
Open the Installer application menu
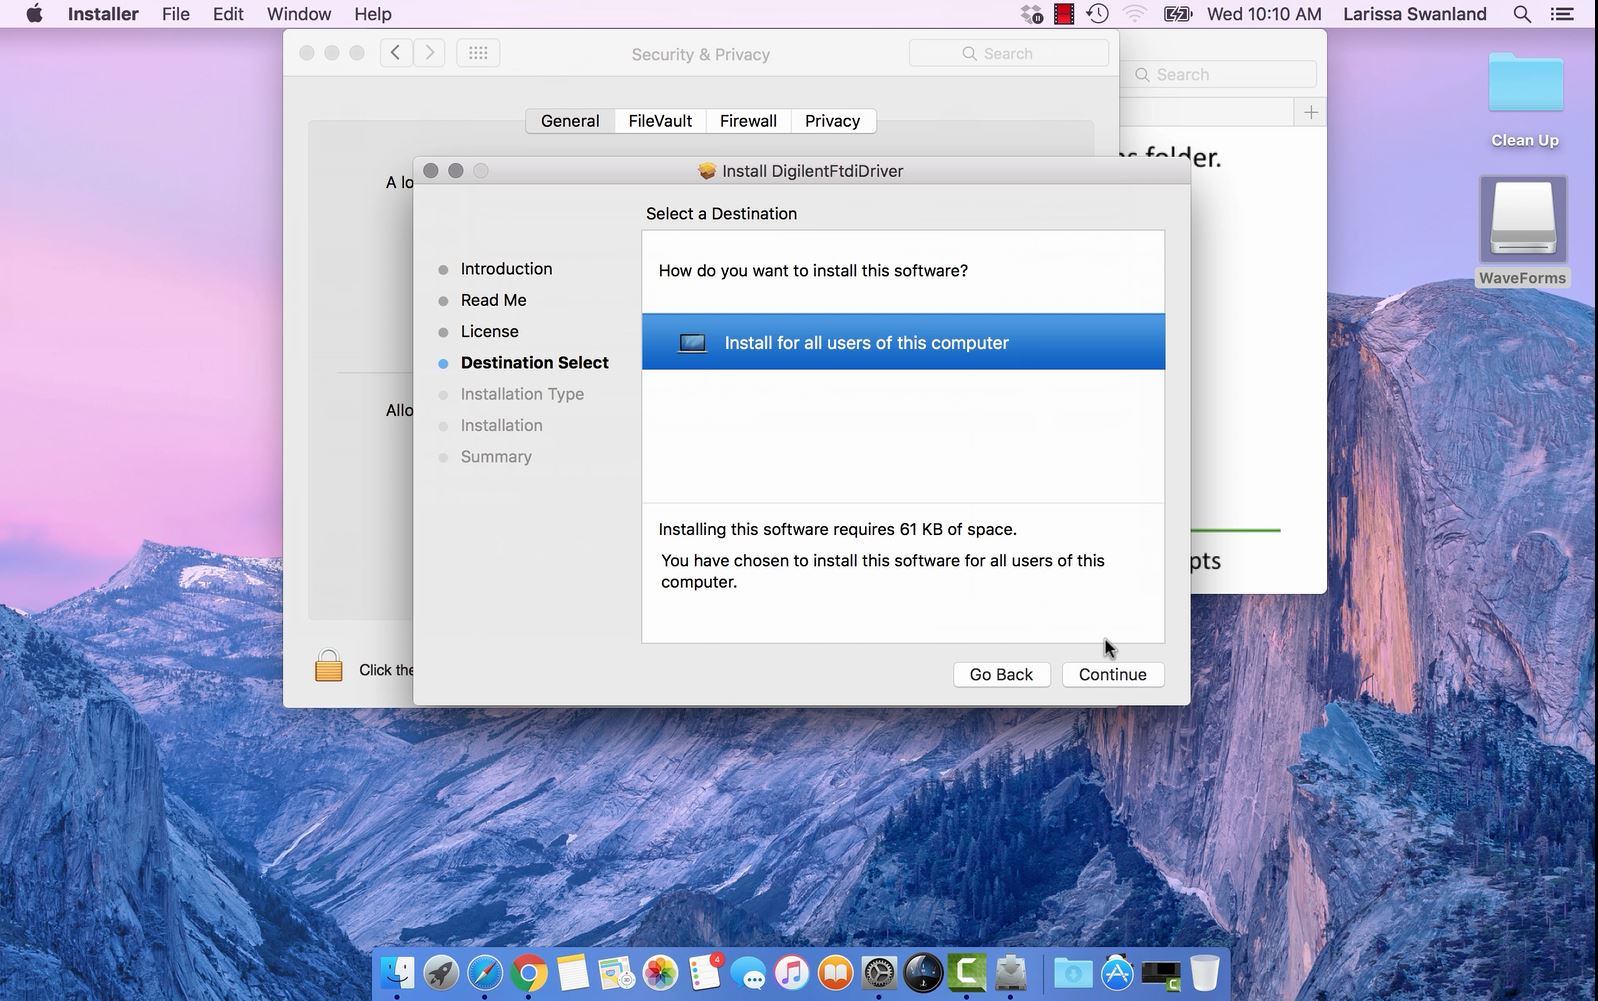(x=103, y=14)
